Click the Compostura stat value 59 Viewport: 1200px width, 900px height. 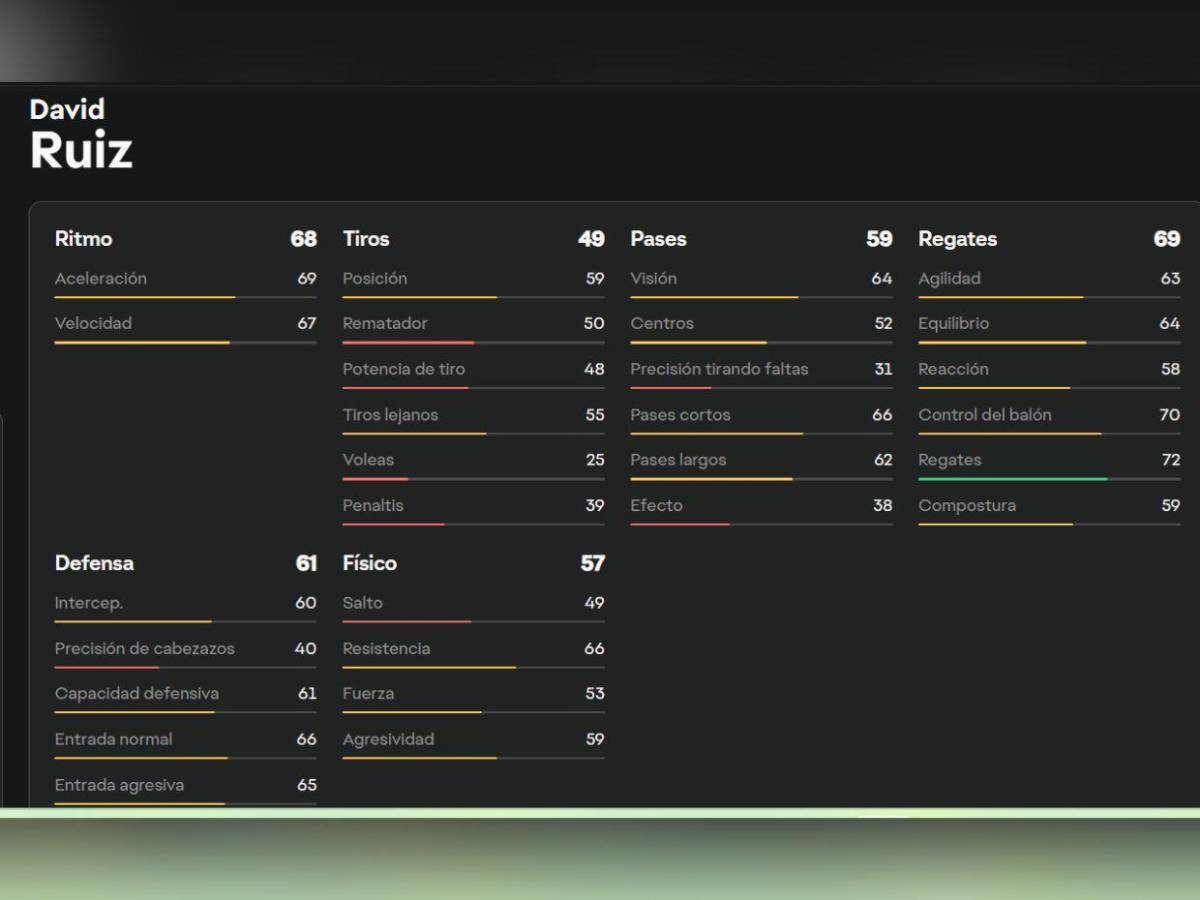[1170, 506]
